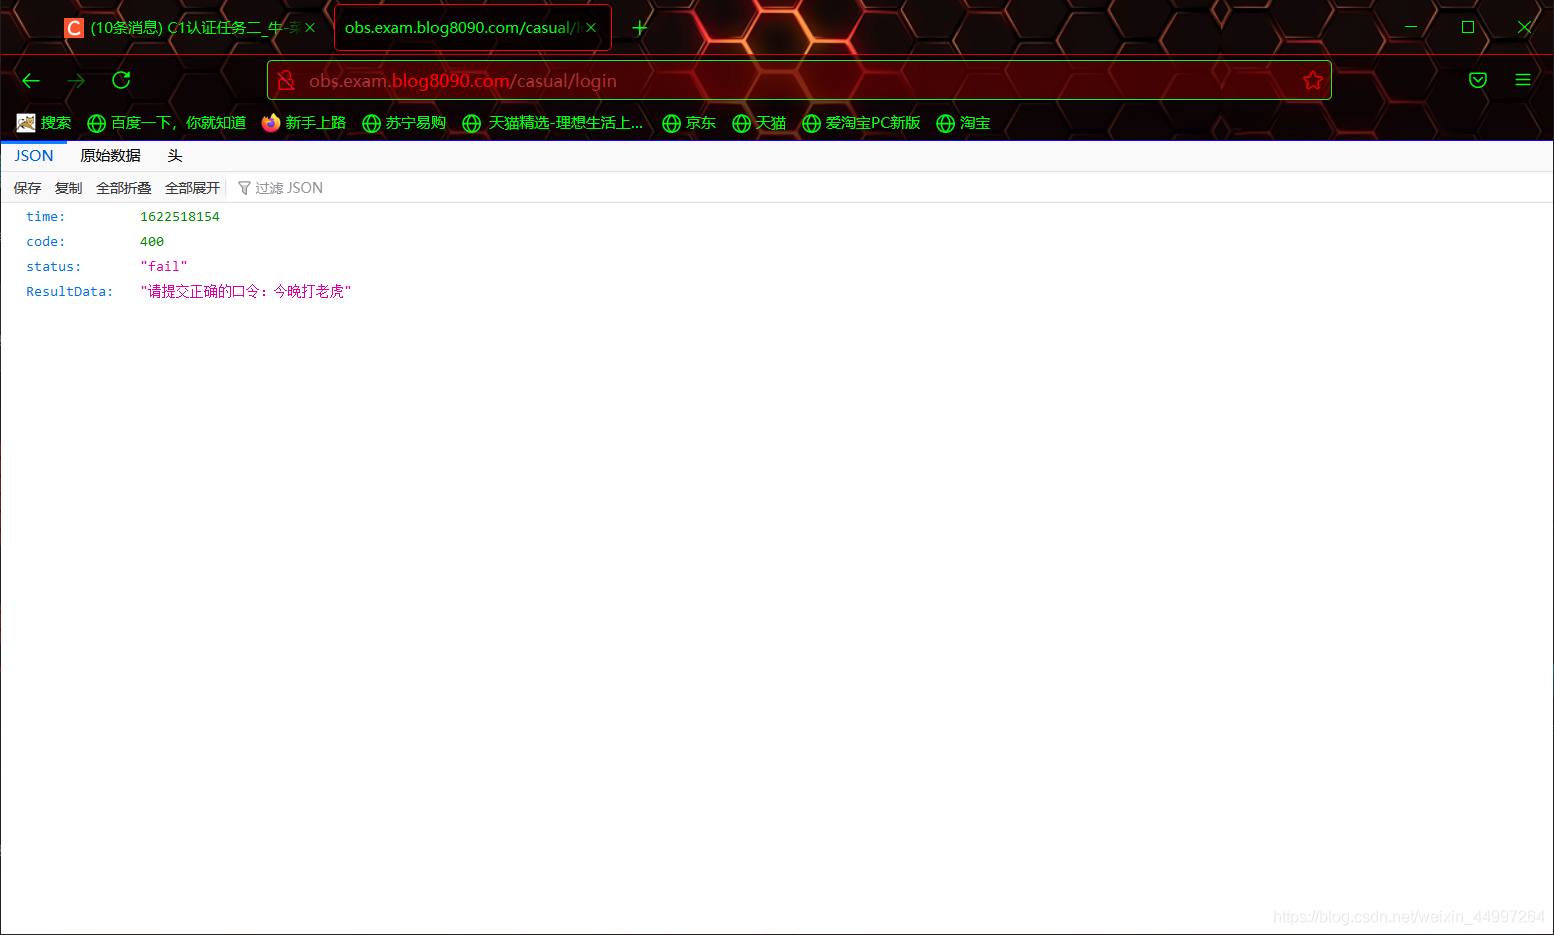The image size is (1554, 935).
Task: Select the code value 400
Action: pyautogui.click(x=152, y=242)
